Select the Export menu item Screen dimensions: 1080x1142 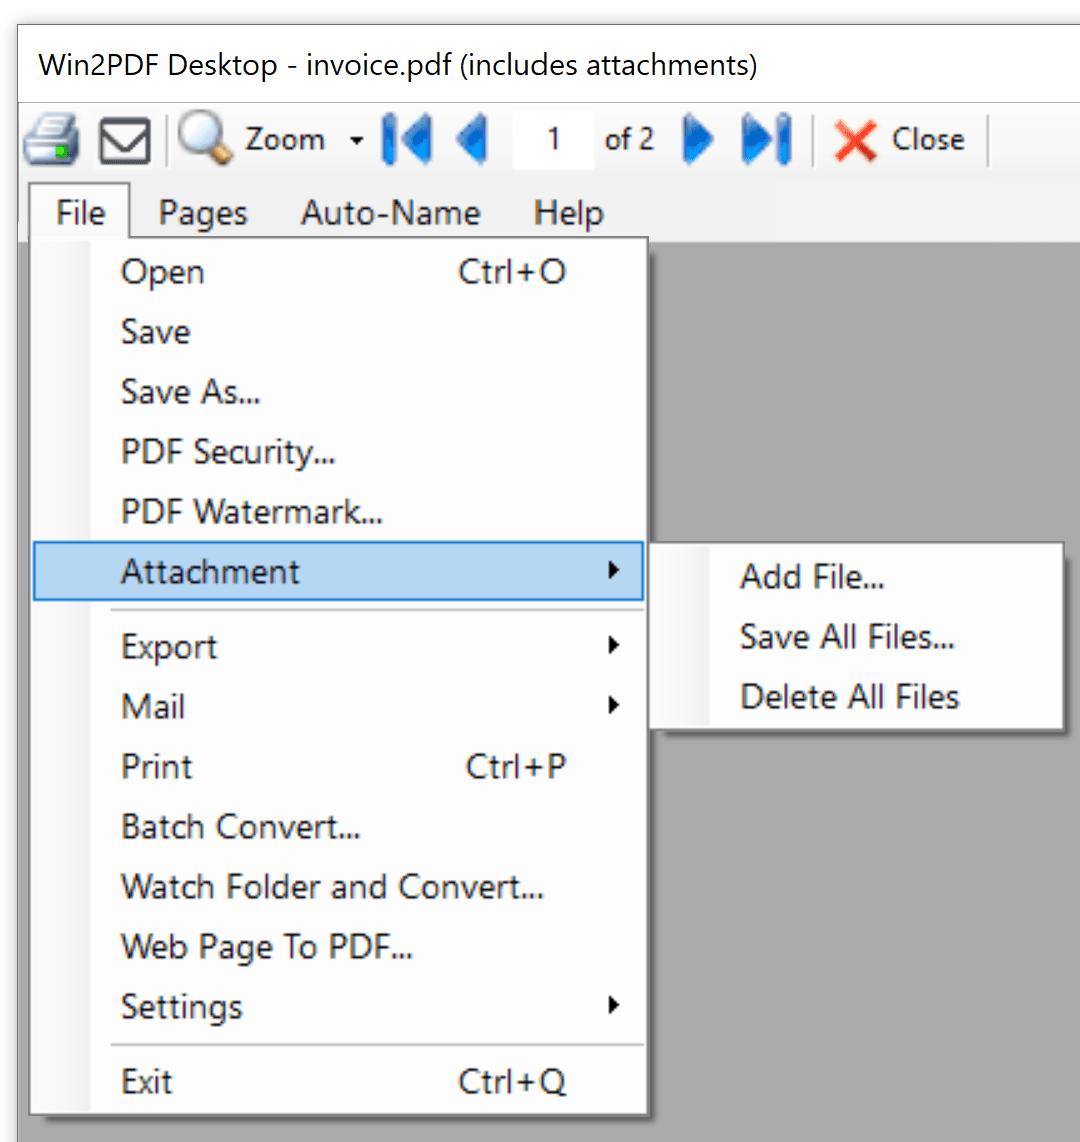pos(339,646)
